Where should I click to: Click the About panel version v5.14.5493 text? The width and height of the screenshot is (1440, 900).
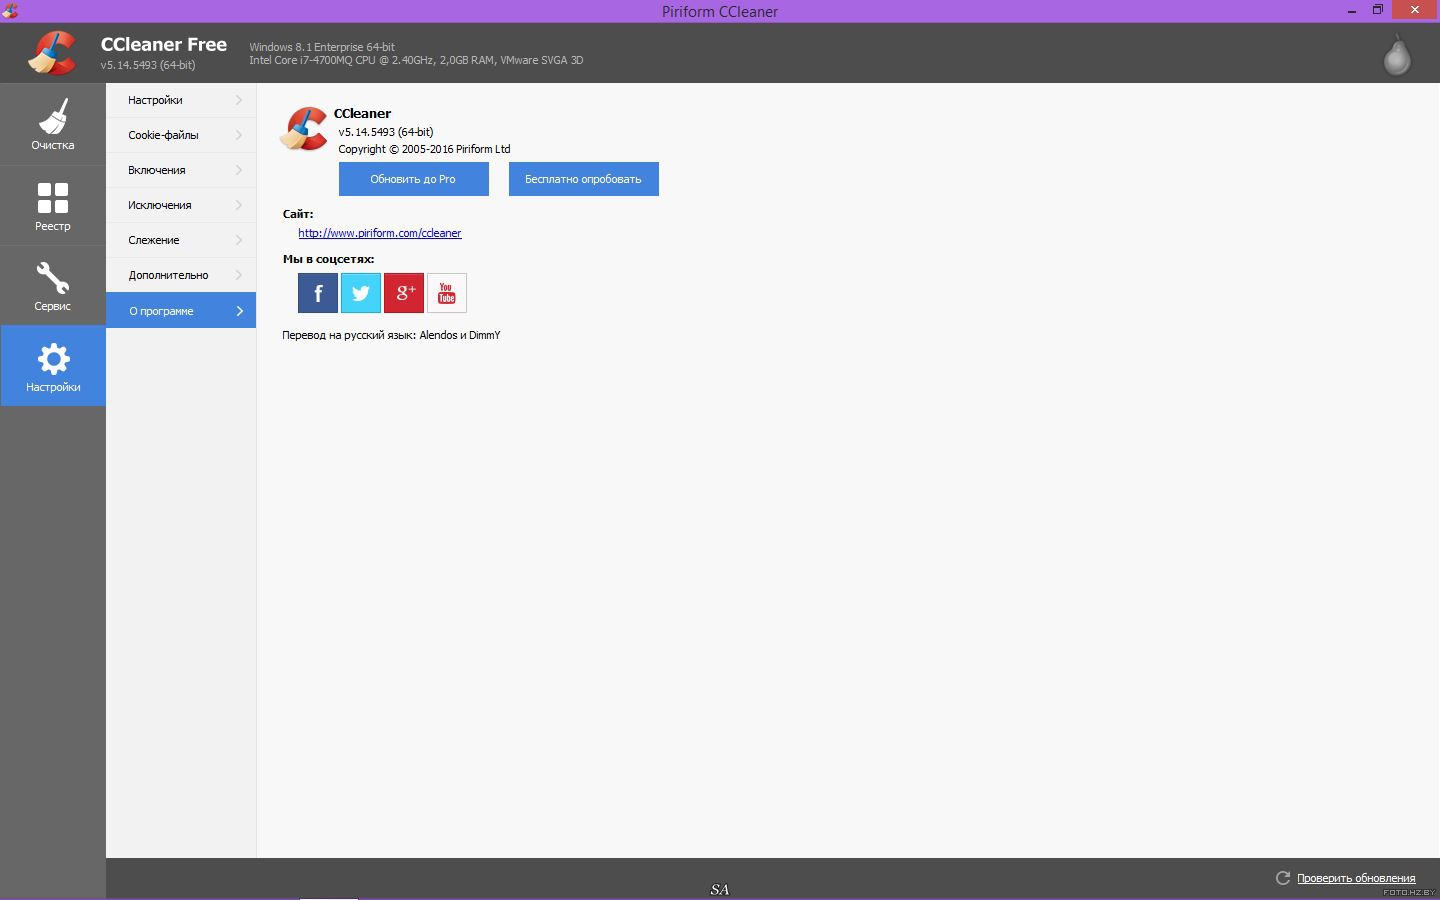386,132
